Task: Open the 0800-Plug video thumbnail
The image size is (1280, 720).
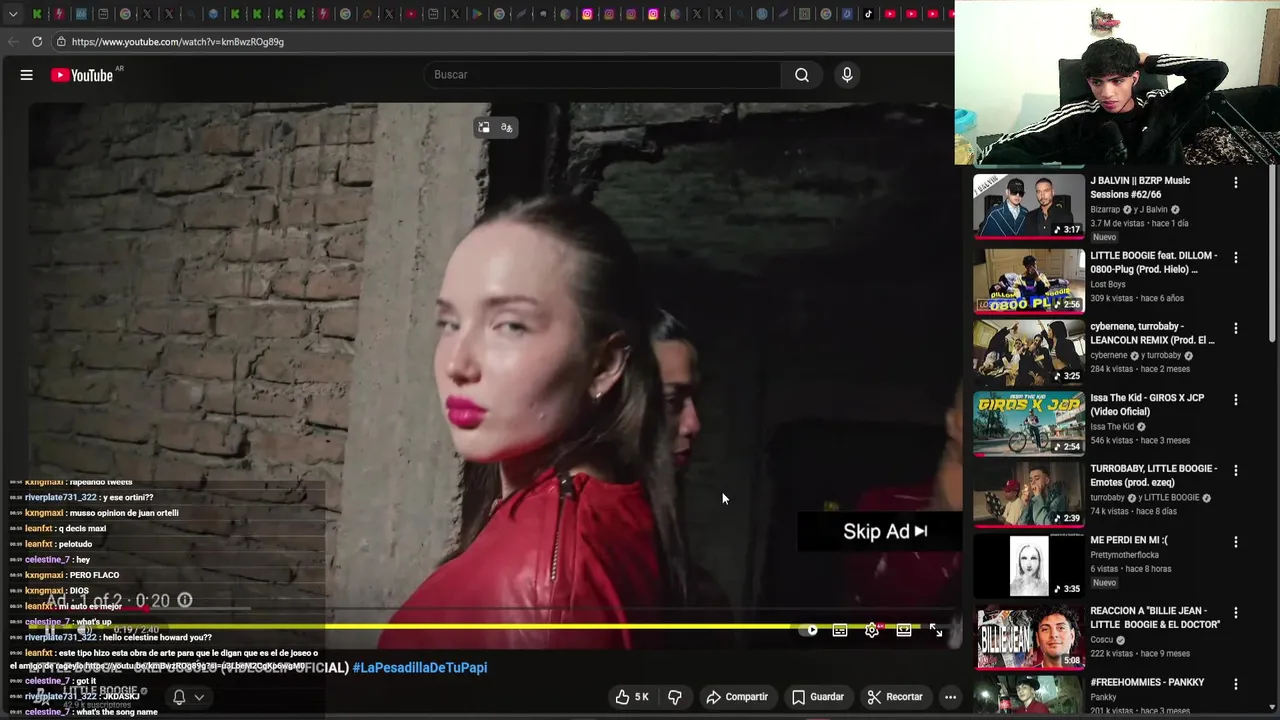Action: (1029, 280)
